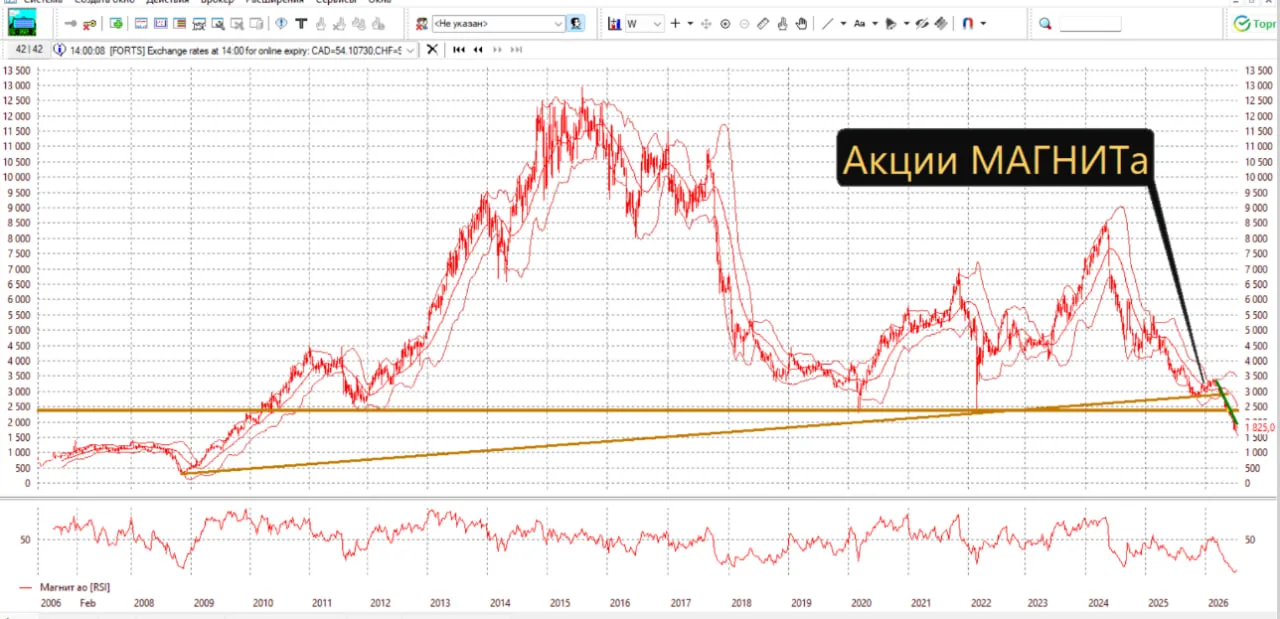
Task: Go to previous message with double-left arrow
Action: coord(478,49)
